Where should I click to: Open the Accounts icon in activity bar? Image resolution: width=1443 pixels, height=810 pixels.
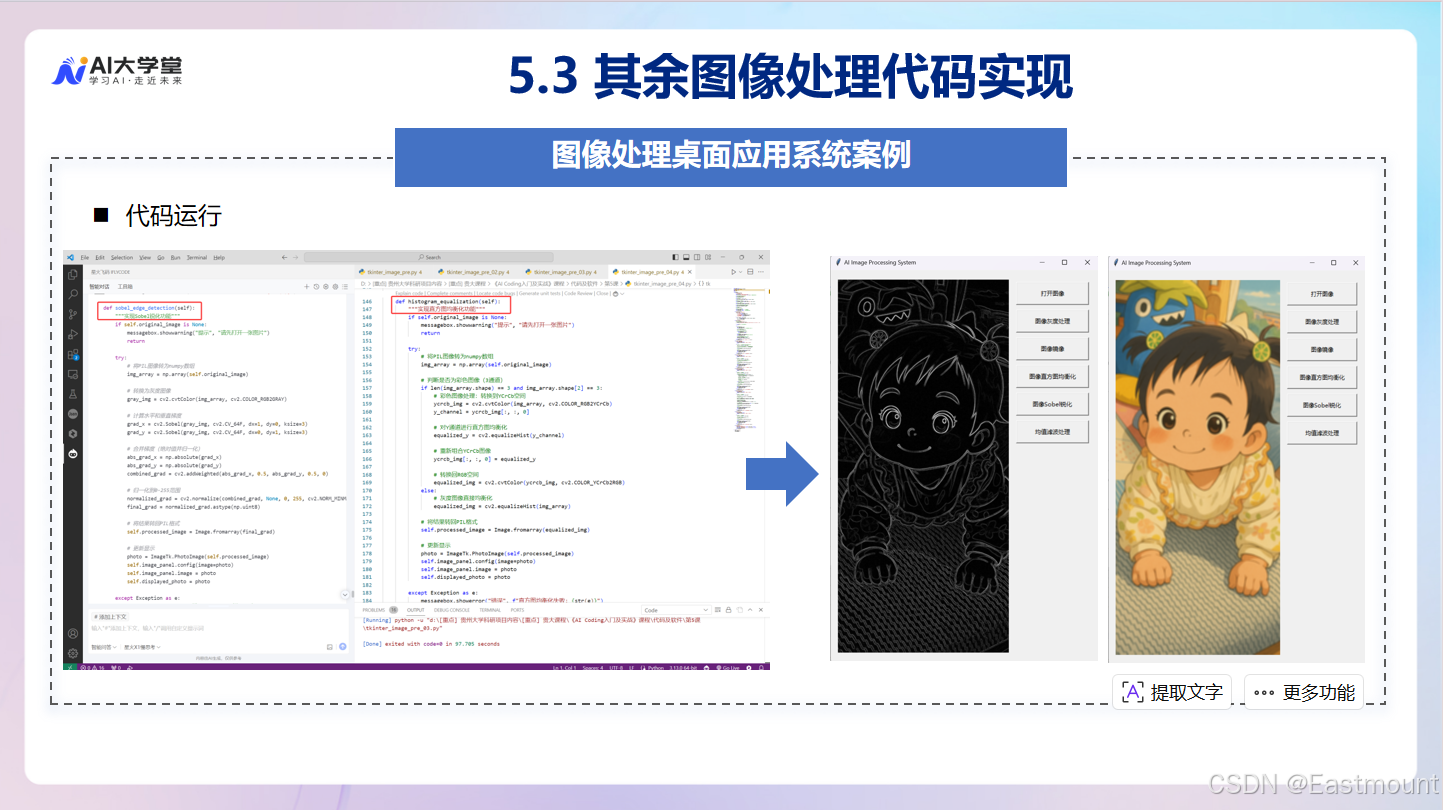click(x=72, y=633)
